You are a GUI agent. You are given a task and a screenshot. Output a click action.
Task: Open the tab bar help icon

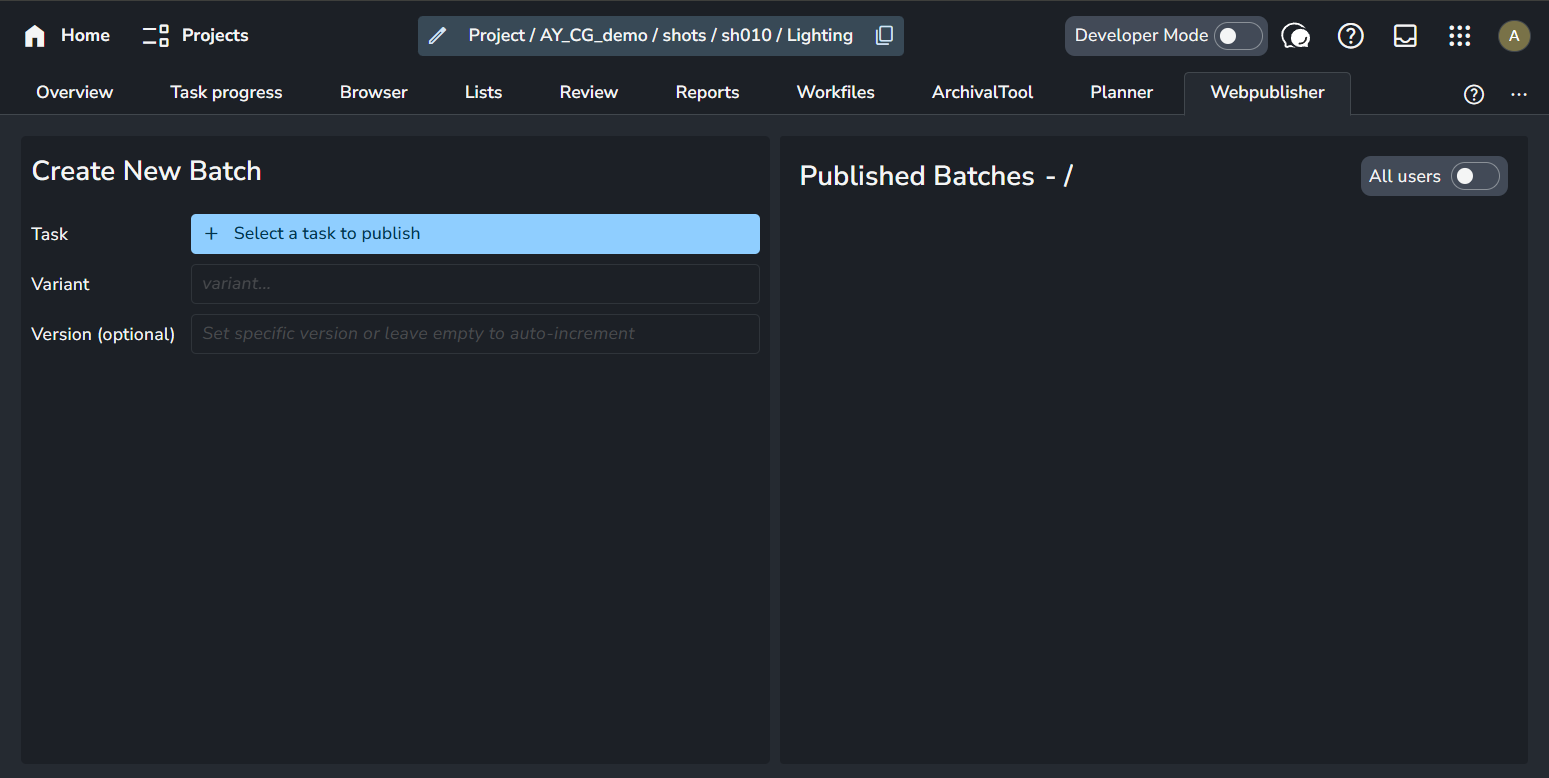[x=1473, y=94]
